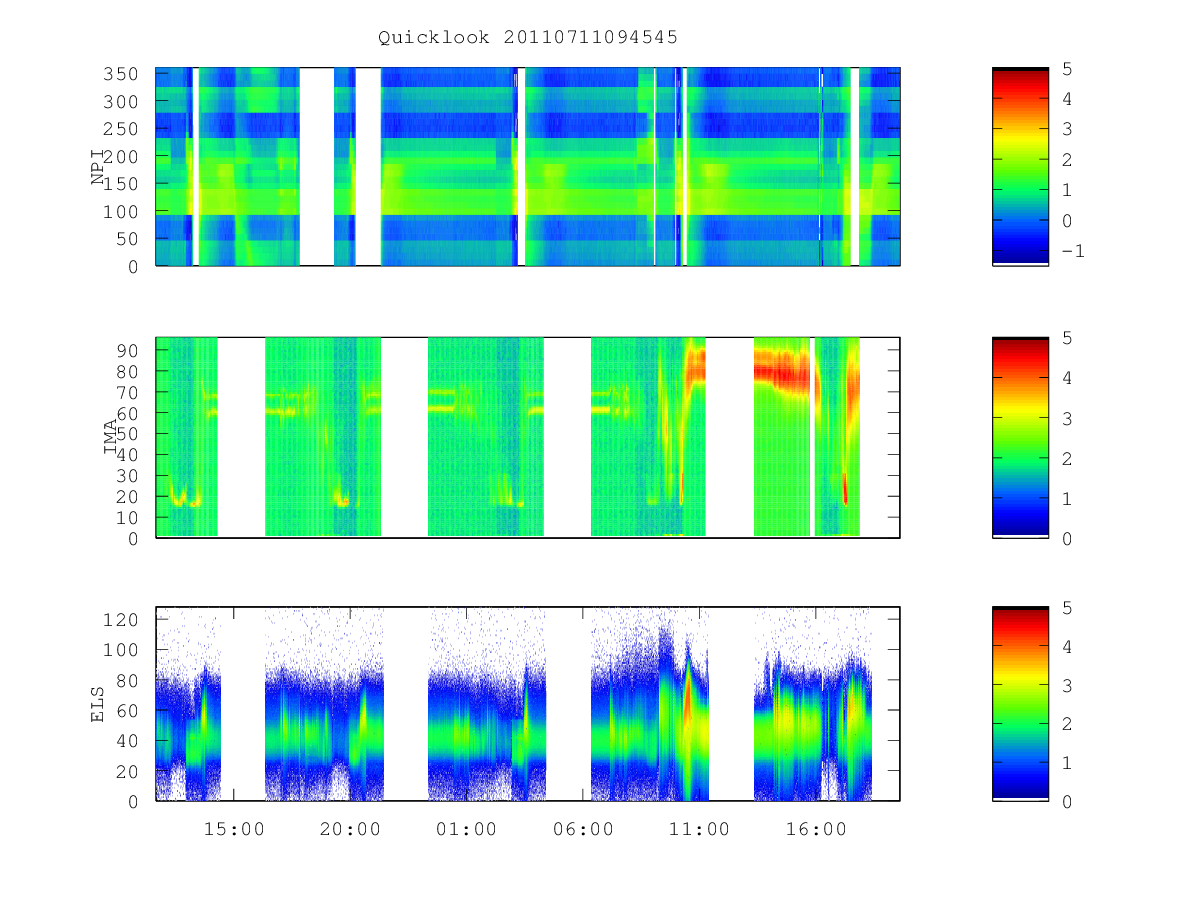Image resolution: width=1200 pixels, height=900 pixels.
Task: Select the ELS axis label
Action: pos(98,704)
